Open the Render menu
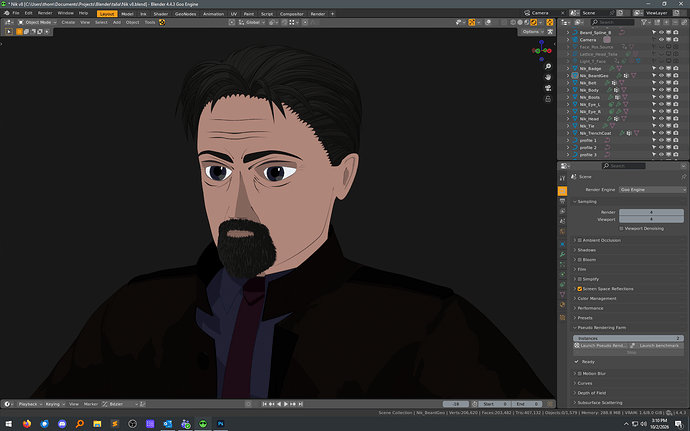This screenshot has width=690, height=431. (45, 13)
